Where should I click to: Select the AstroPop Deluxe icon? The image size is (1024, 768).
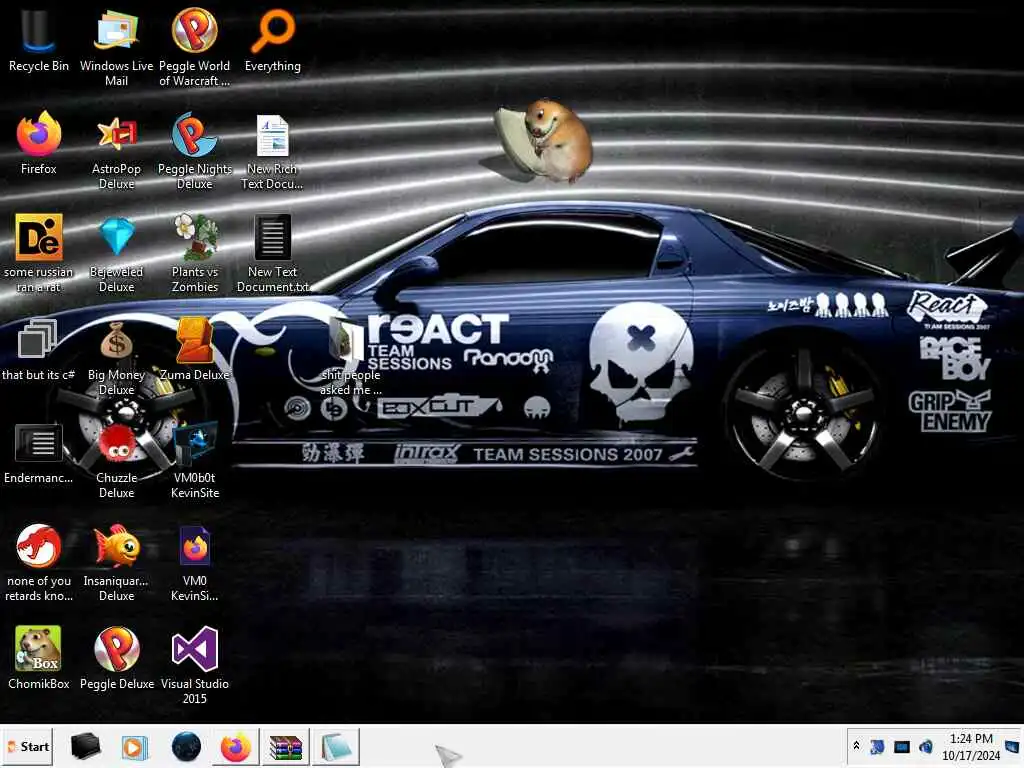pos(116,152)
